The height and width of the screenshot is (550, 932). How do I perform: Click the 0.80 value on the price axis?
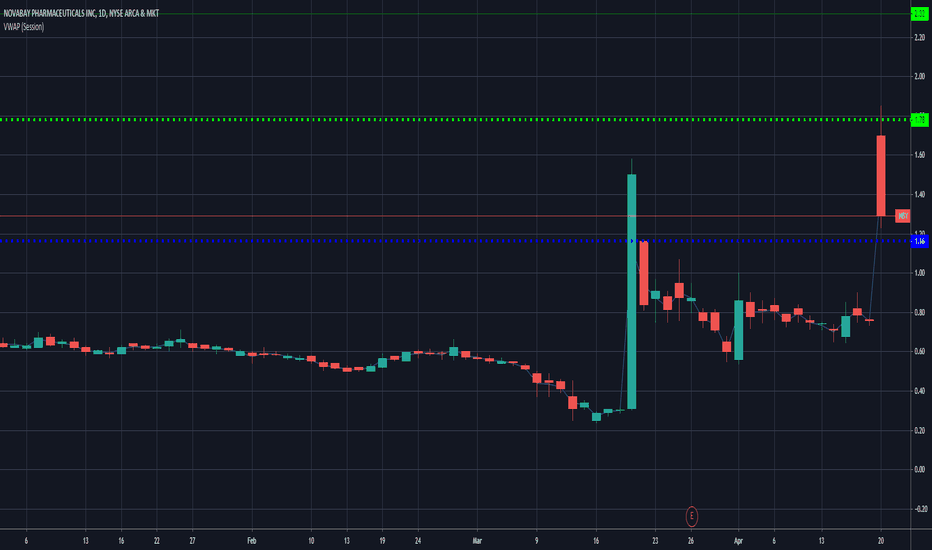point(920,312)
